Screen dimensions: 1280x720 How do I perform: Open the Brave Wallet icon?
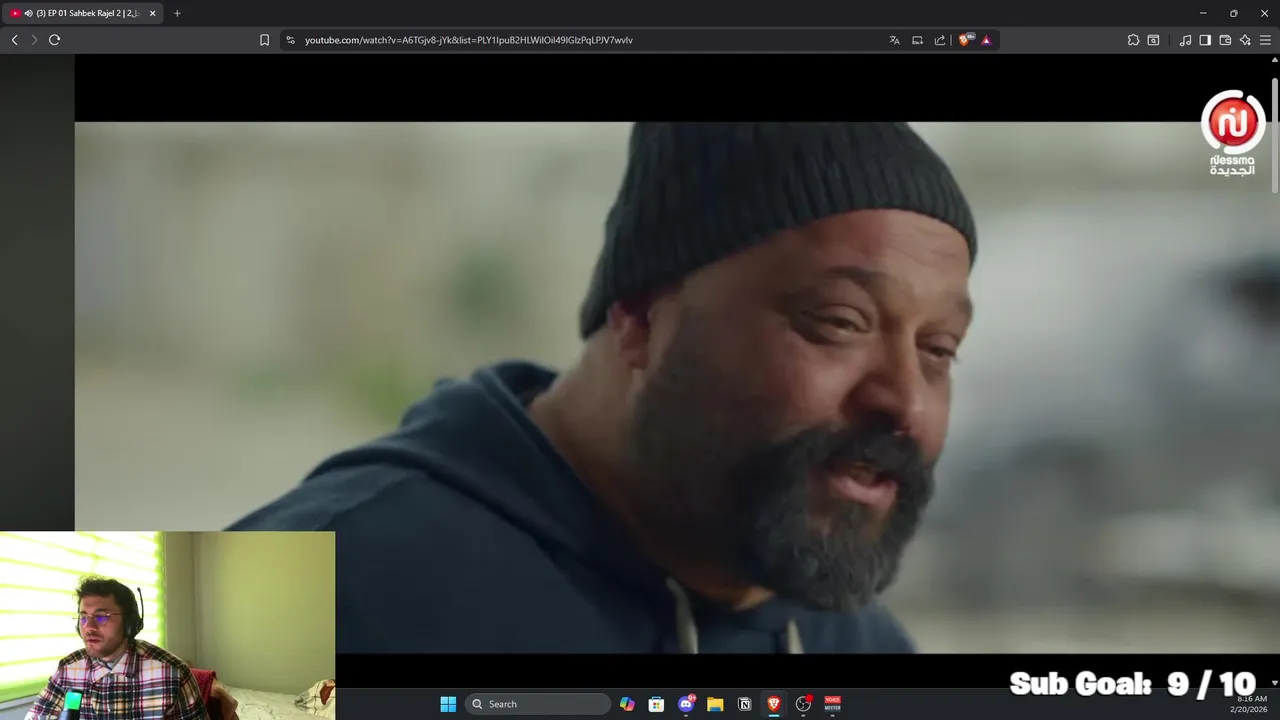tap(1225, 40)
